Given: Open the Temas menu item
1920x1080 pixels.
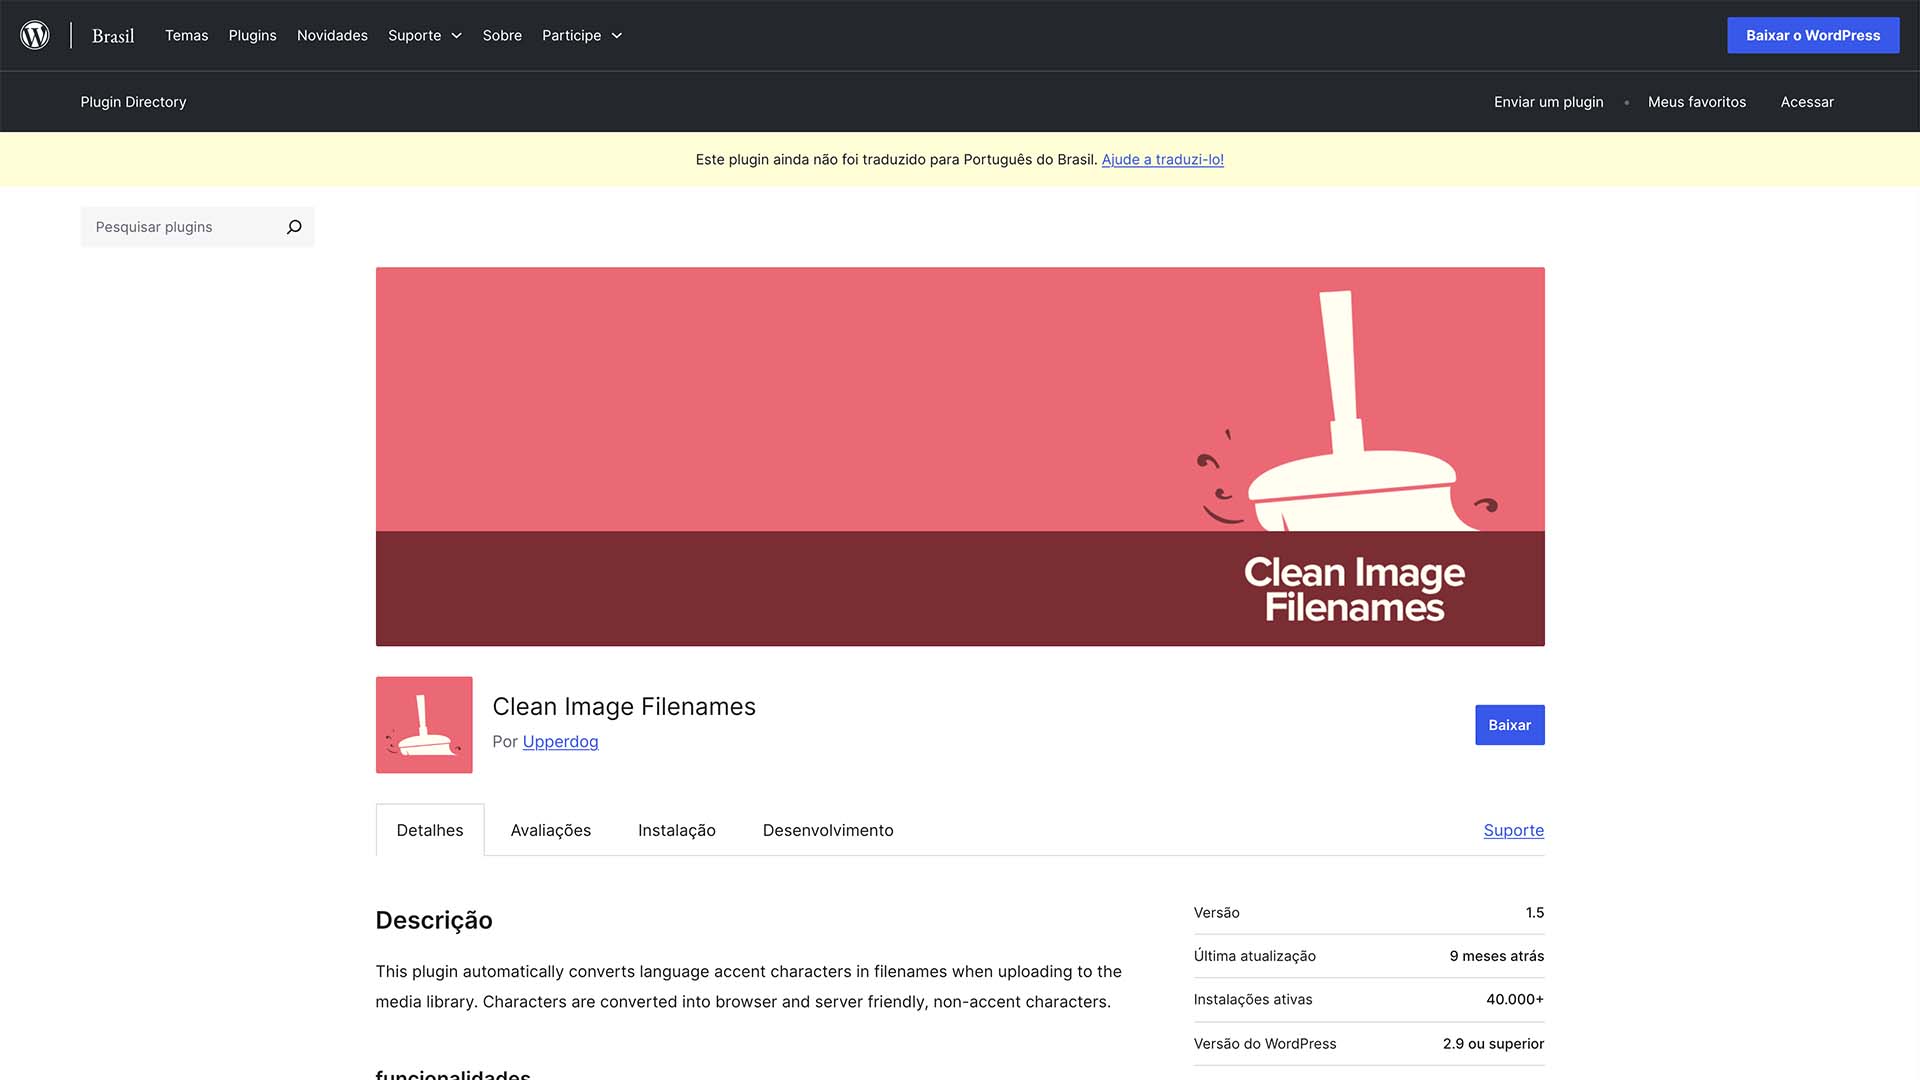Looking at the screenshot, I should pyautogui.click(x=187, y=35).
